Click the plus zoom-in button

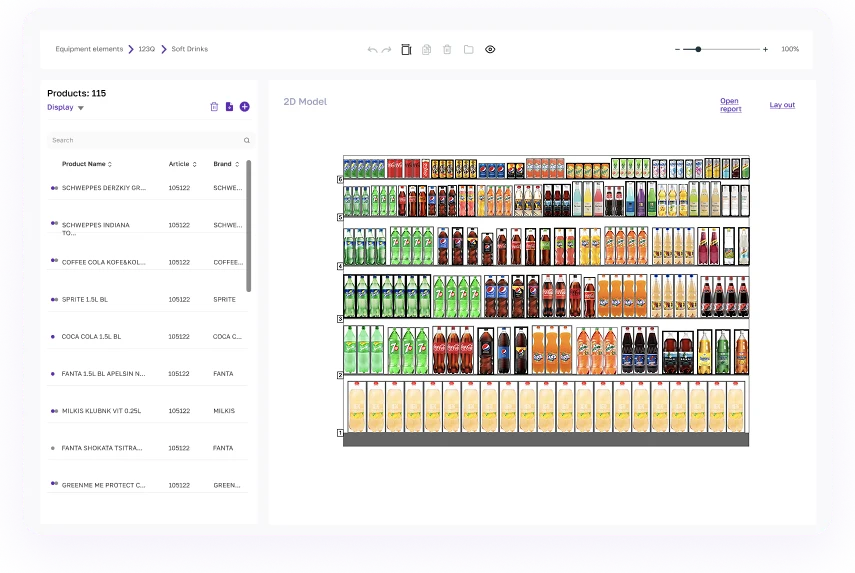(x=766, y=49)
